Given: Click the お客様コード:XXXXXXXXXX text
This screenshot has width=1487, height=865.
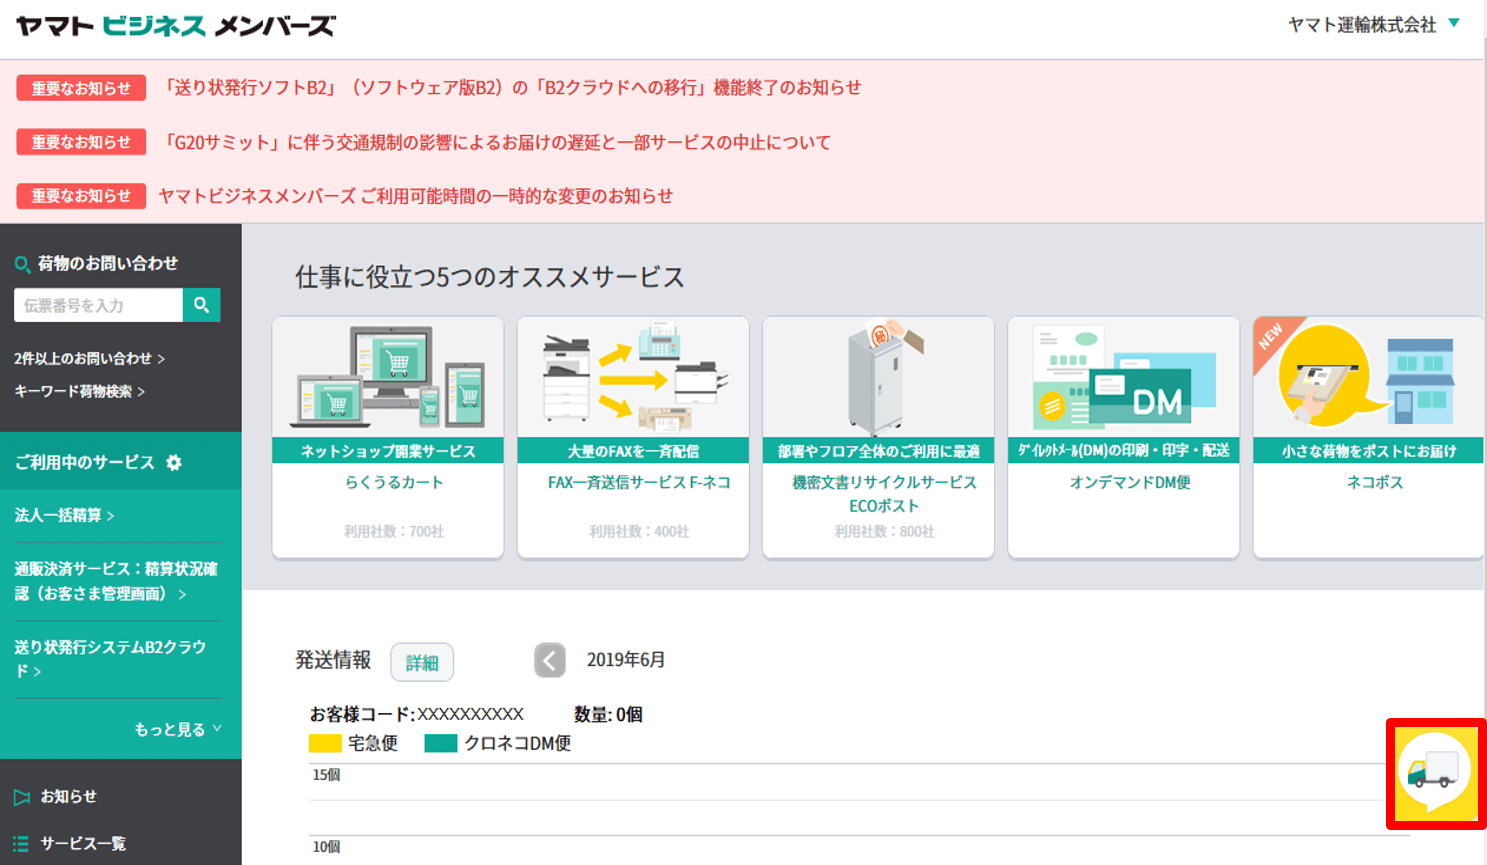Looking at the screenshot, I should tap(417, 714).
